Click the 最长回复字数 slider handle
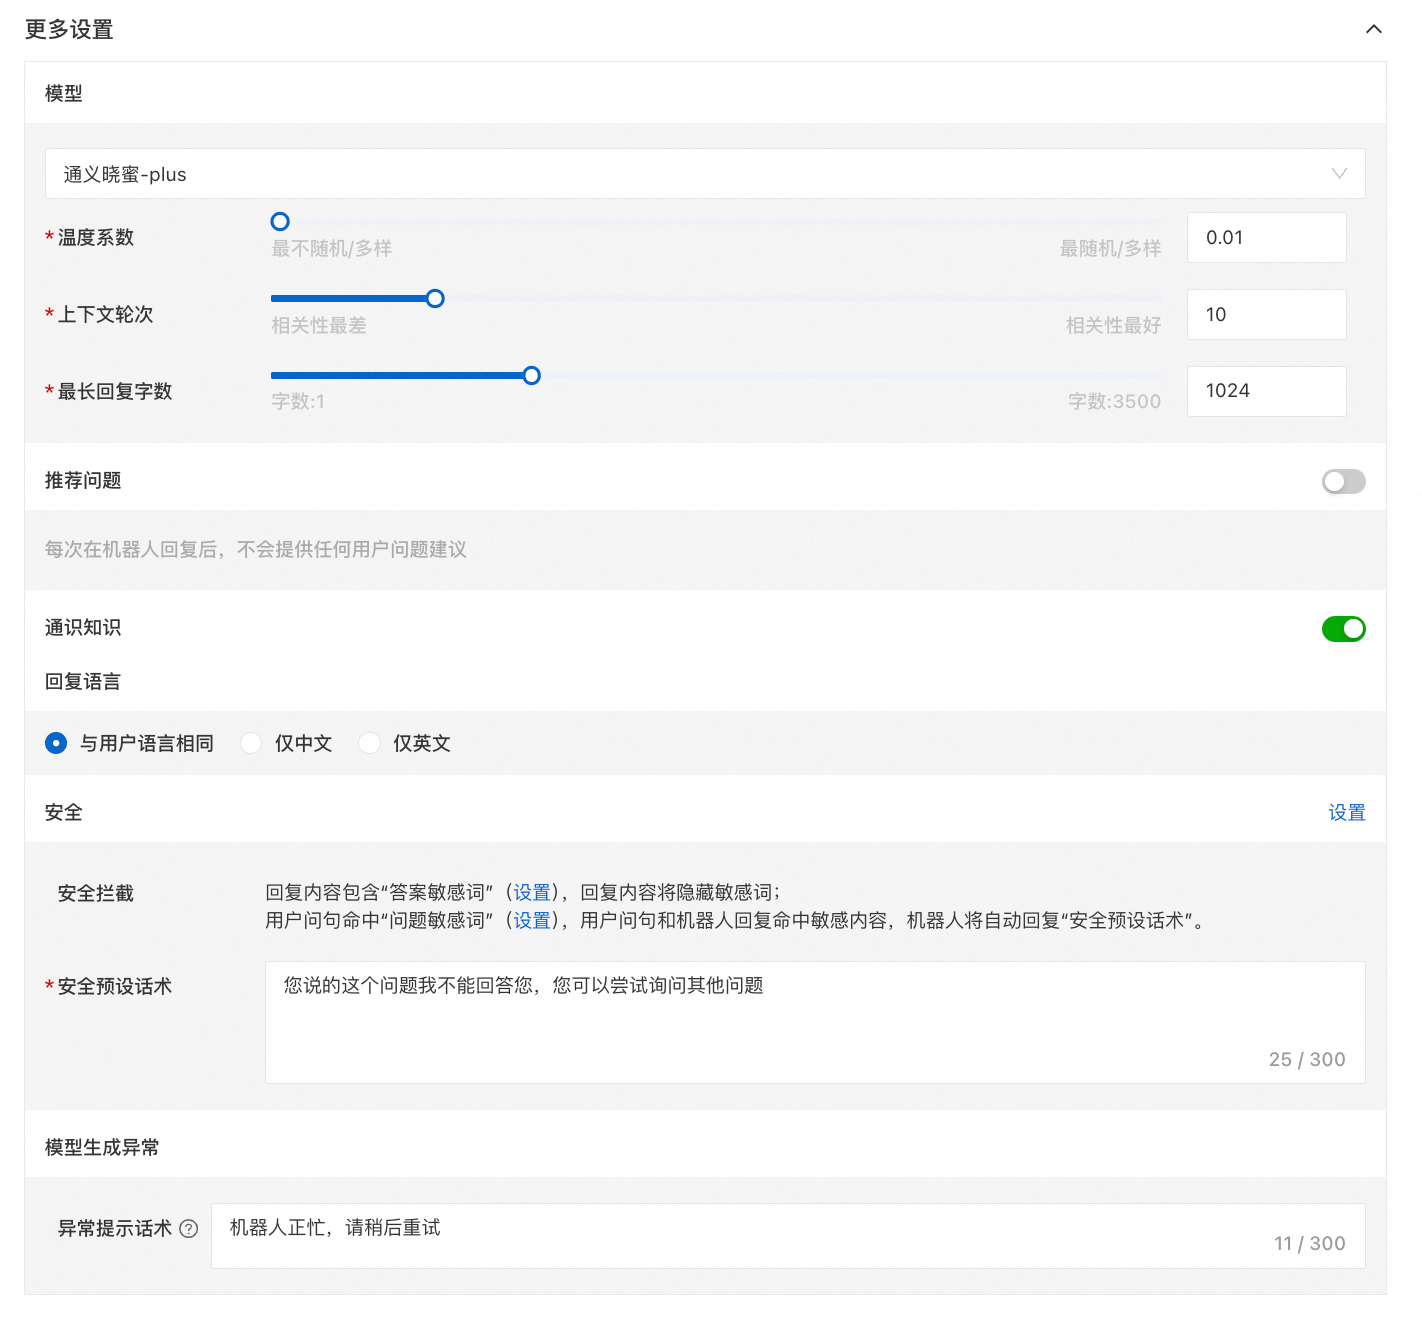 pyautogui.click(x=532, y=375)
